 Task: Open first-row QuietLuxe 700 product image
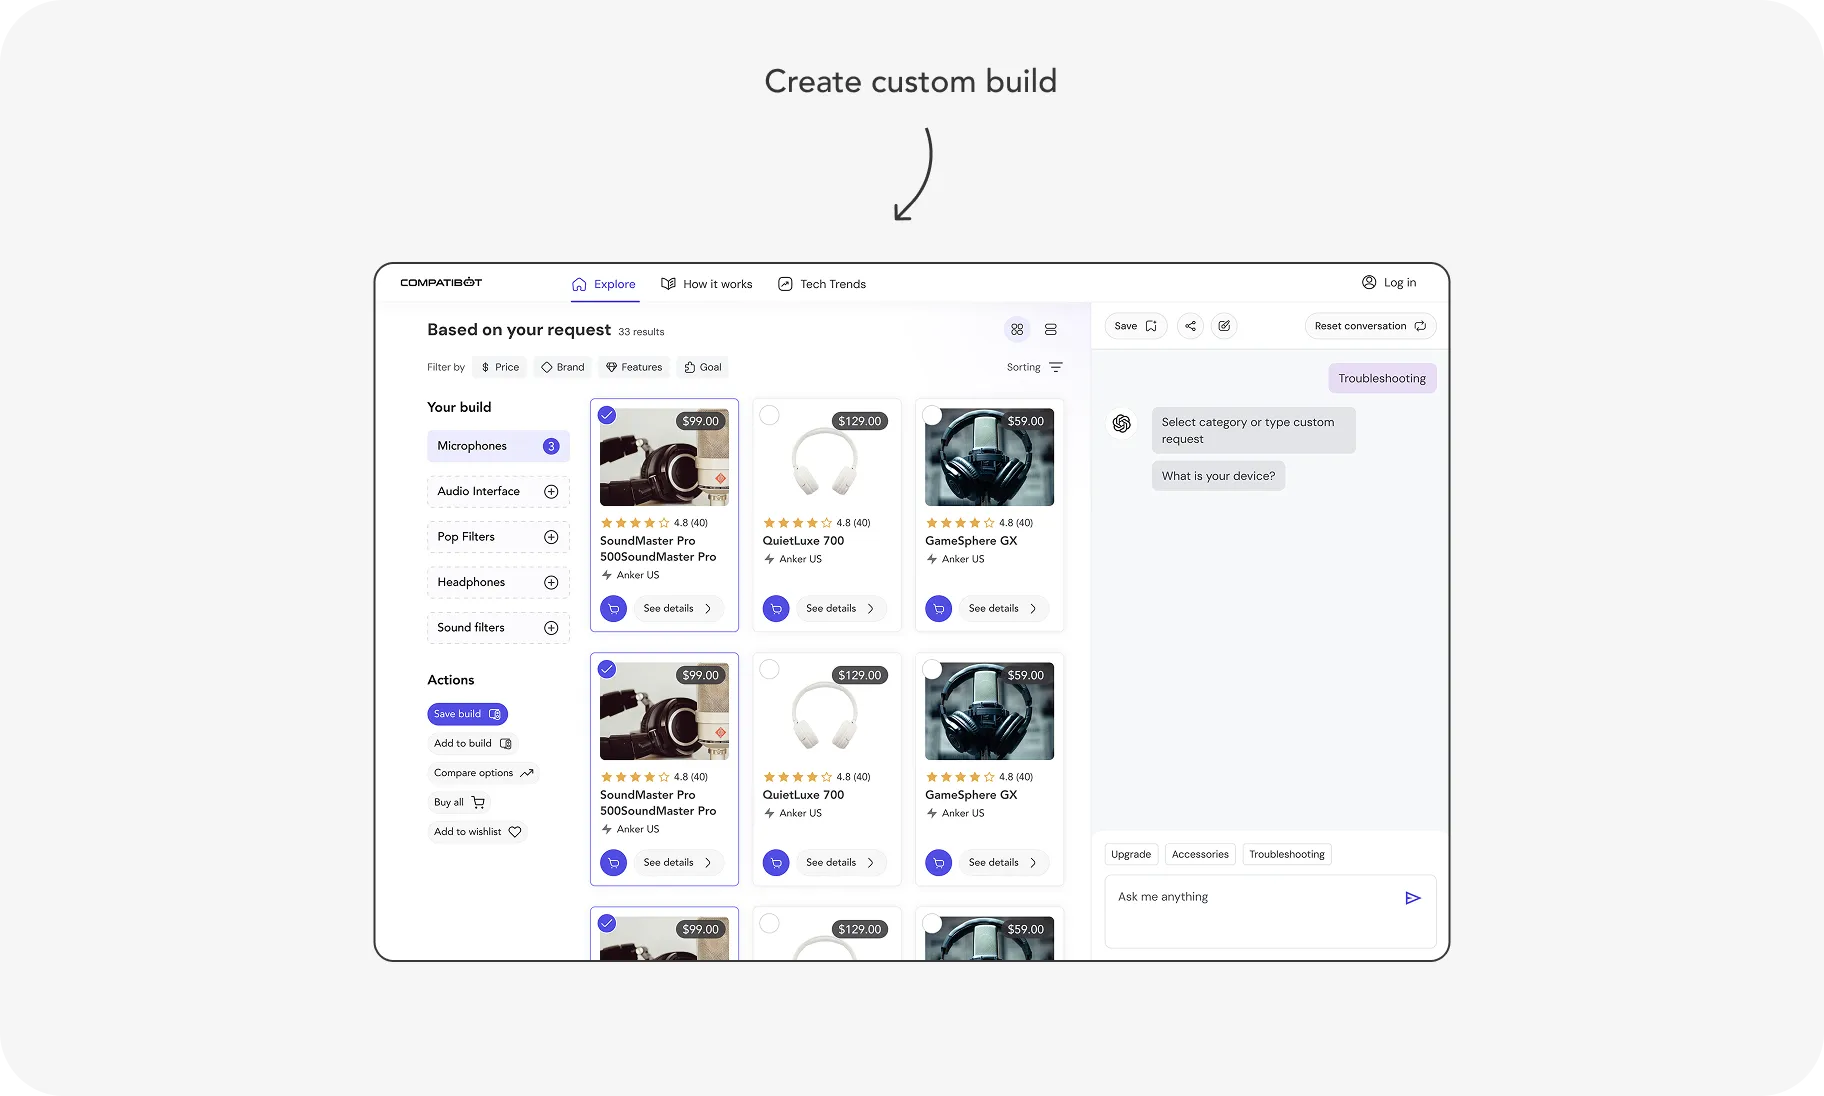click(826, 457)
